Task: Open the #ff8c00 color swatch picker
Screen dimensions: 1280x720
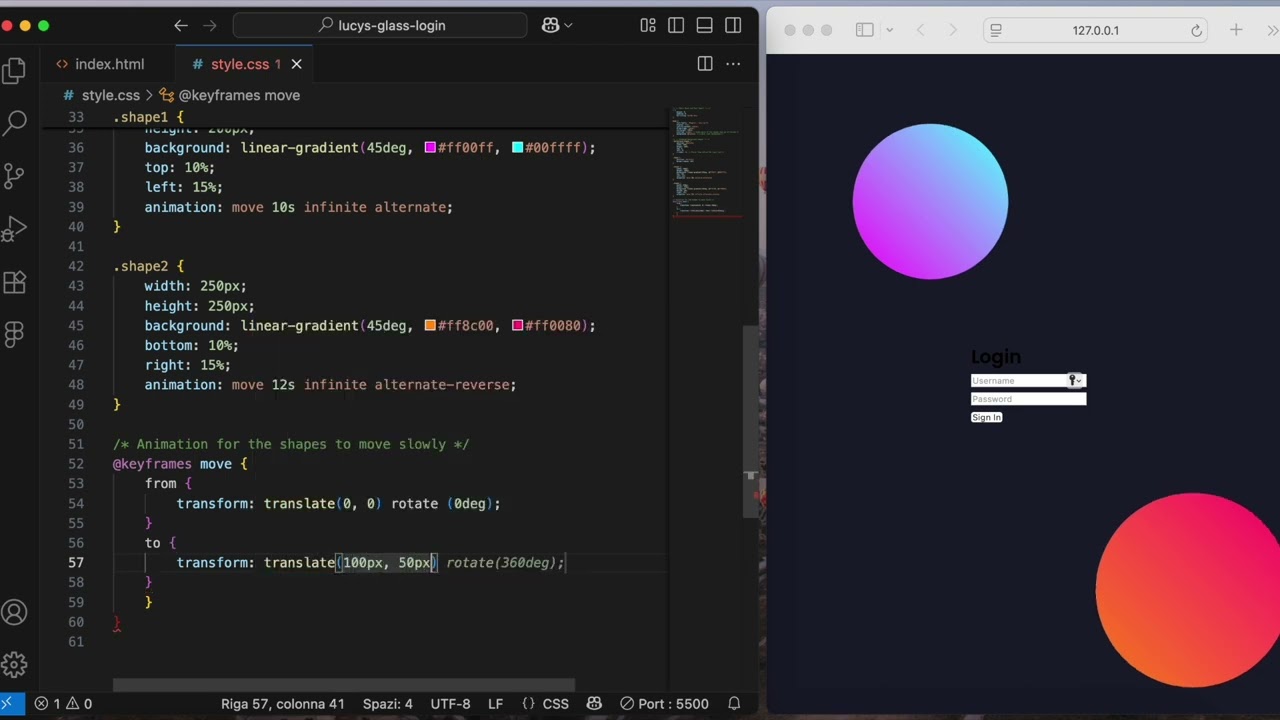Action: (430, 325)
